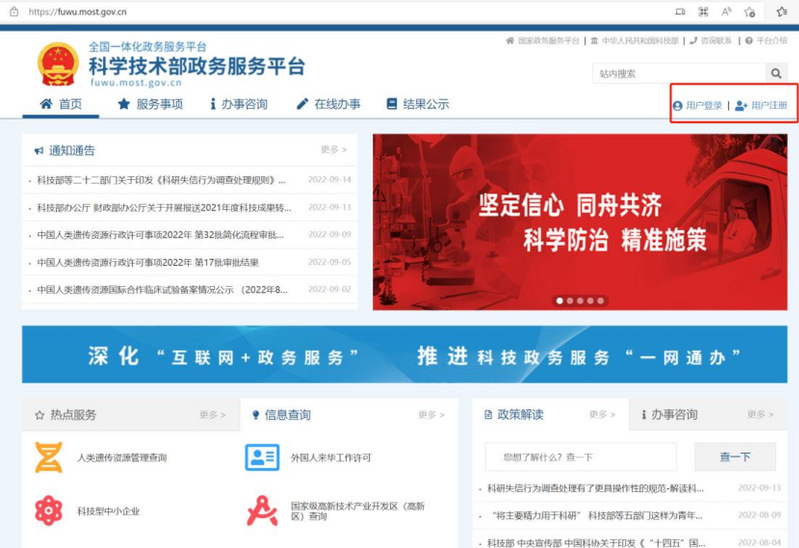This screenshot has width=799, height=548.
Task: Focus the 站内搜索 input field
Action: coord(679,73)
